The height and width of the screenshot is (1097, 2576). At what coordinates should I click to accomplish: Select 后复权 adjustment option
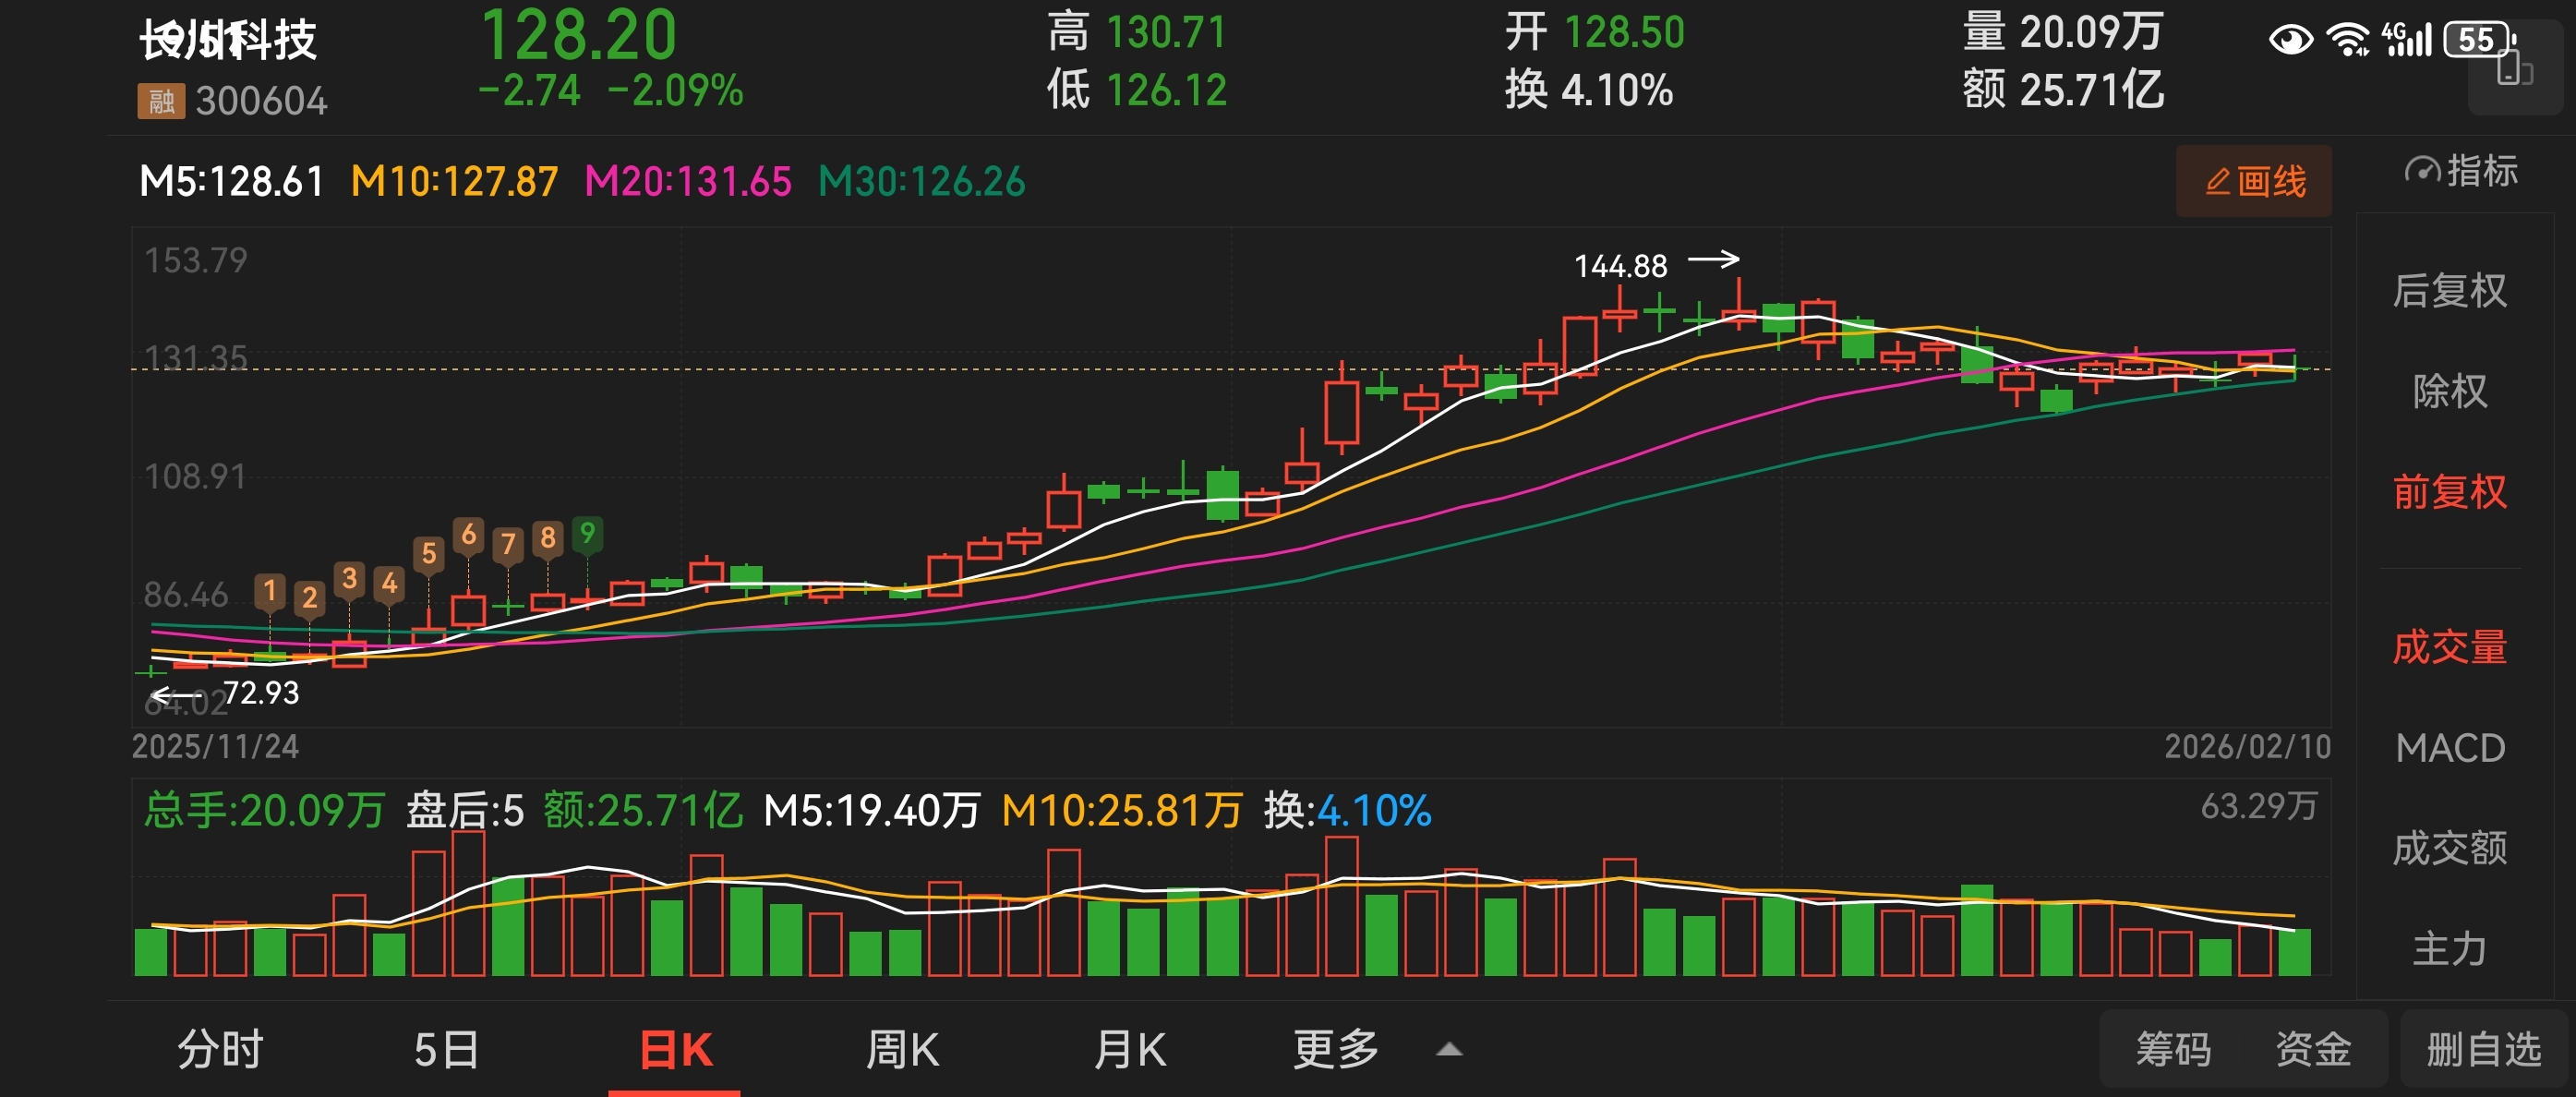pyautogui.click(x=2449, y=291)
